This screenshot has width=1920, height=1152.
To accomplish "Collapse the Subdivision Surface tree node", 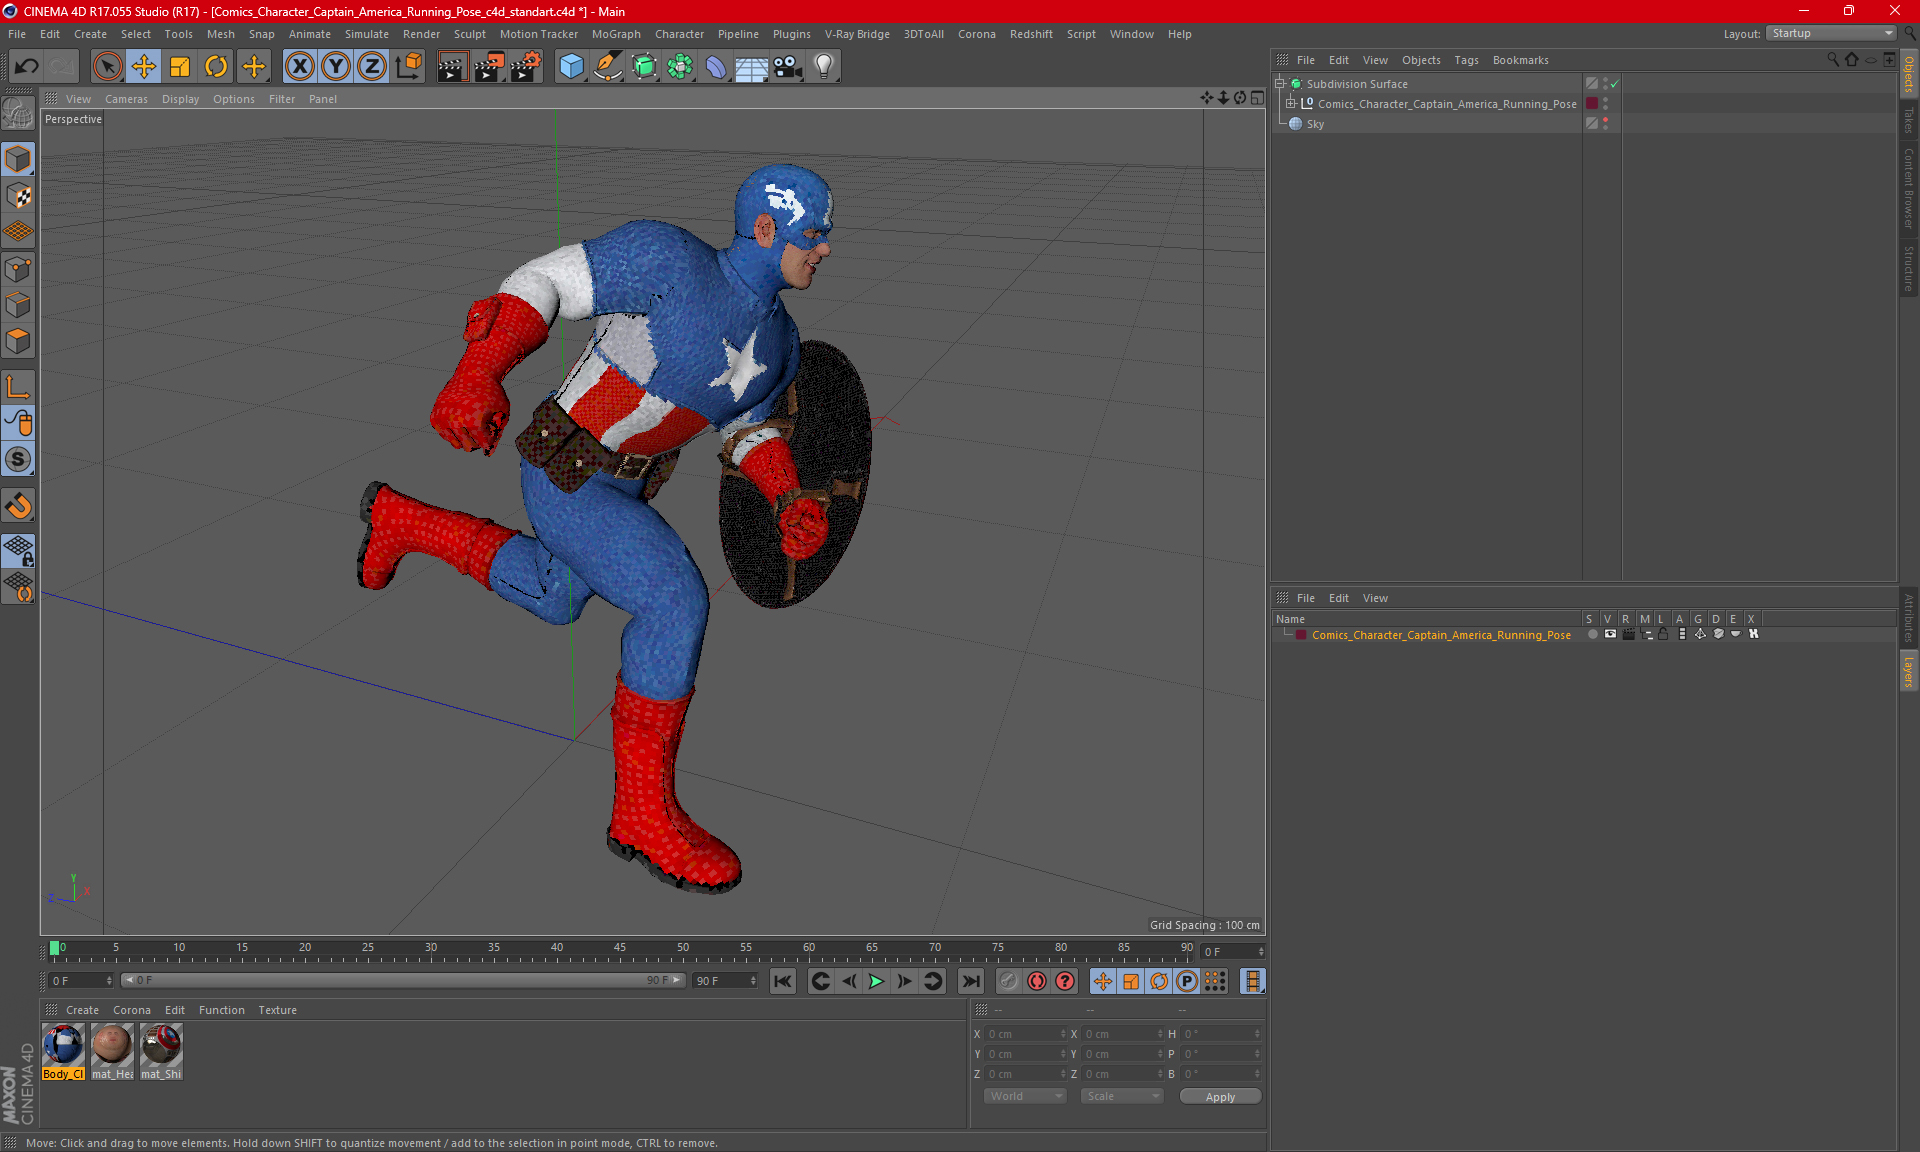I will [1279, 84].
